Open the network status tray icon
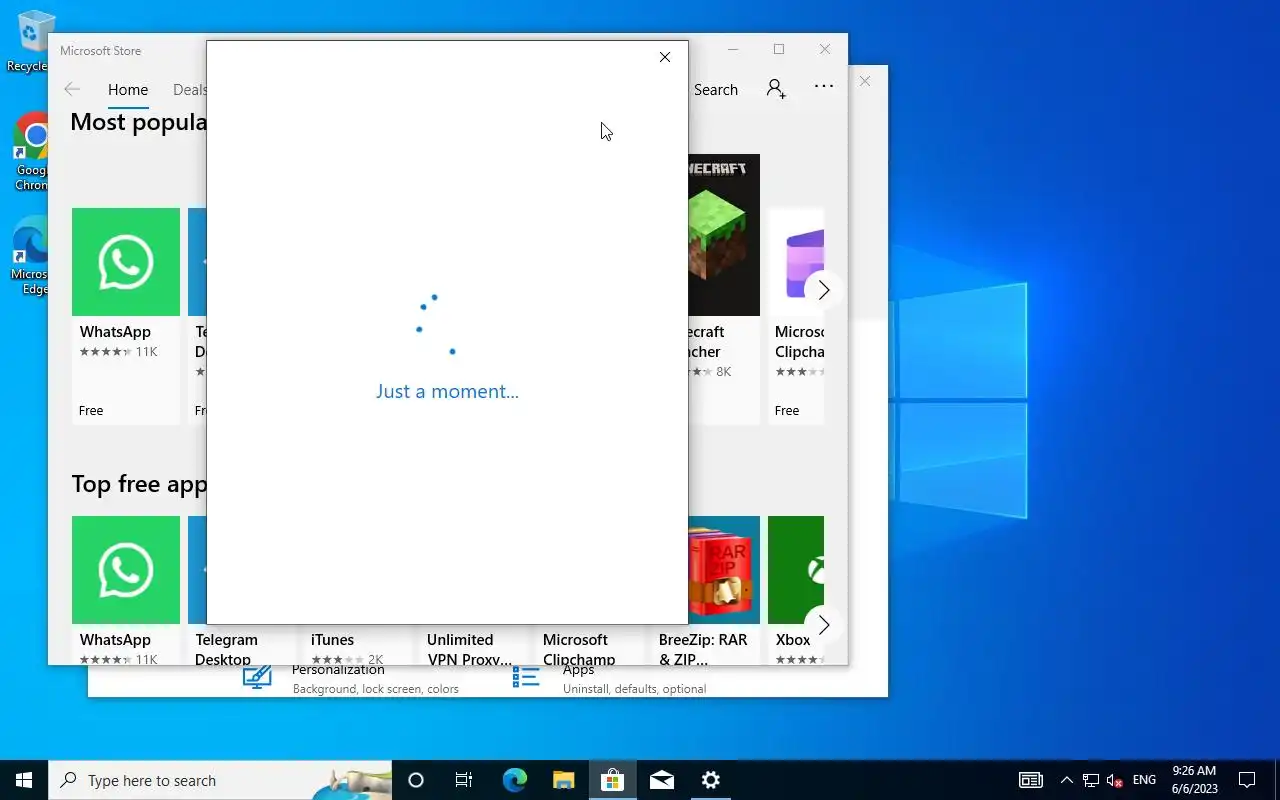This screenshot has width=1280, height=800. coord(1090,780)
